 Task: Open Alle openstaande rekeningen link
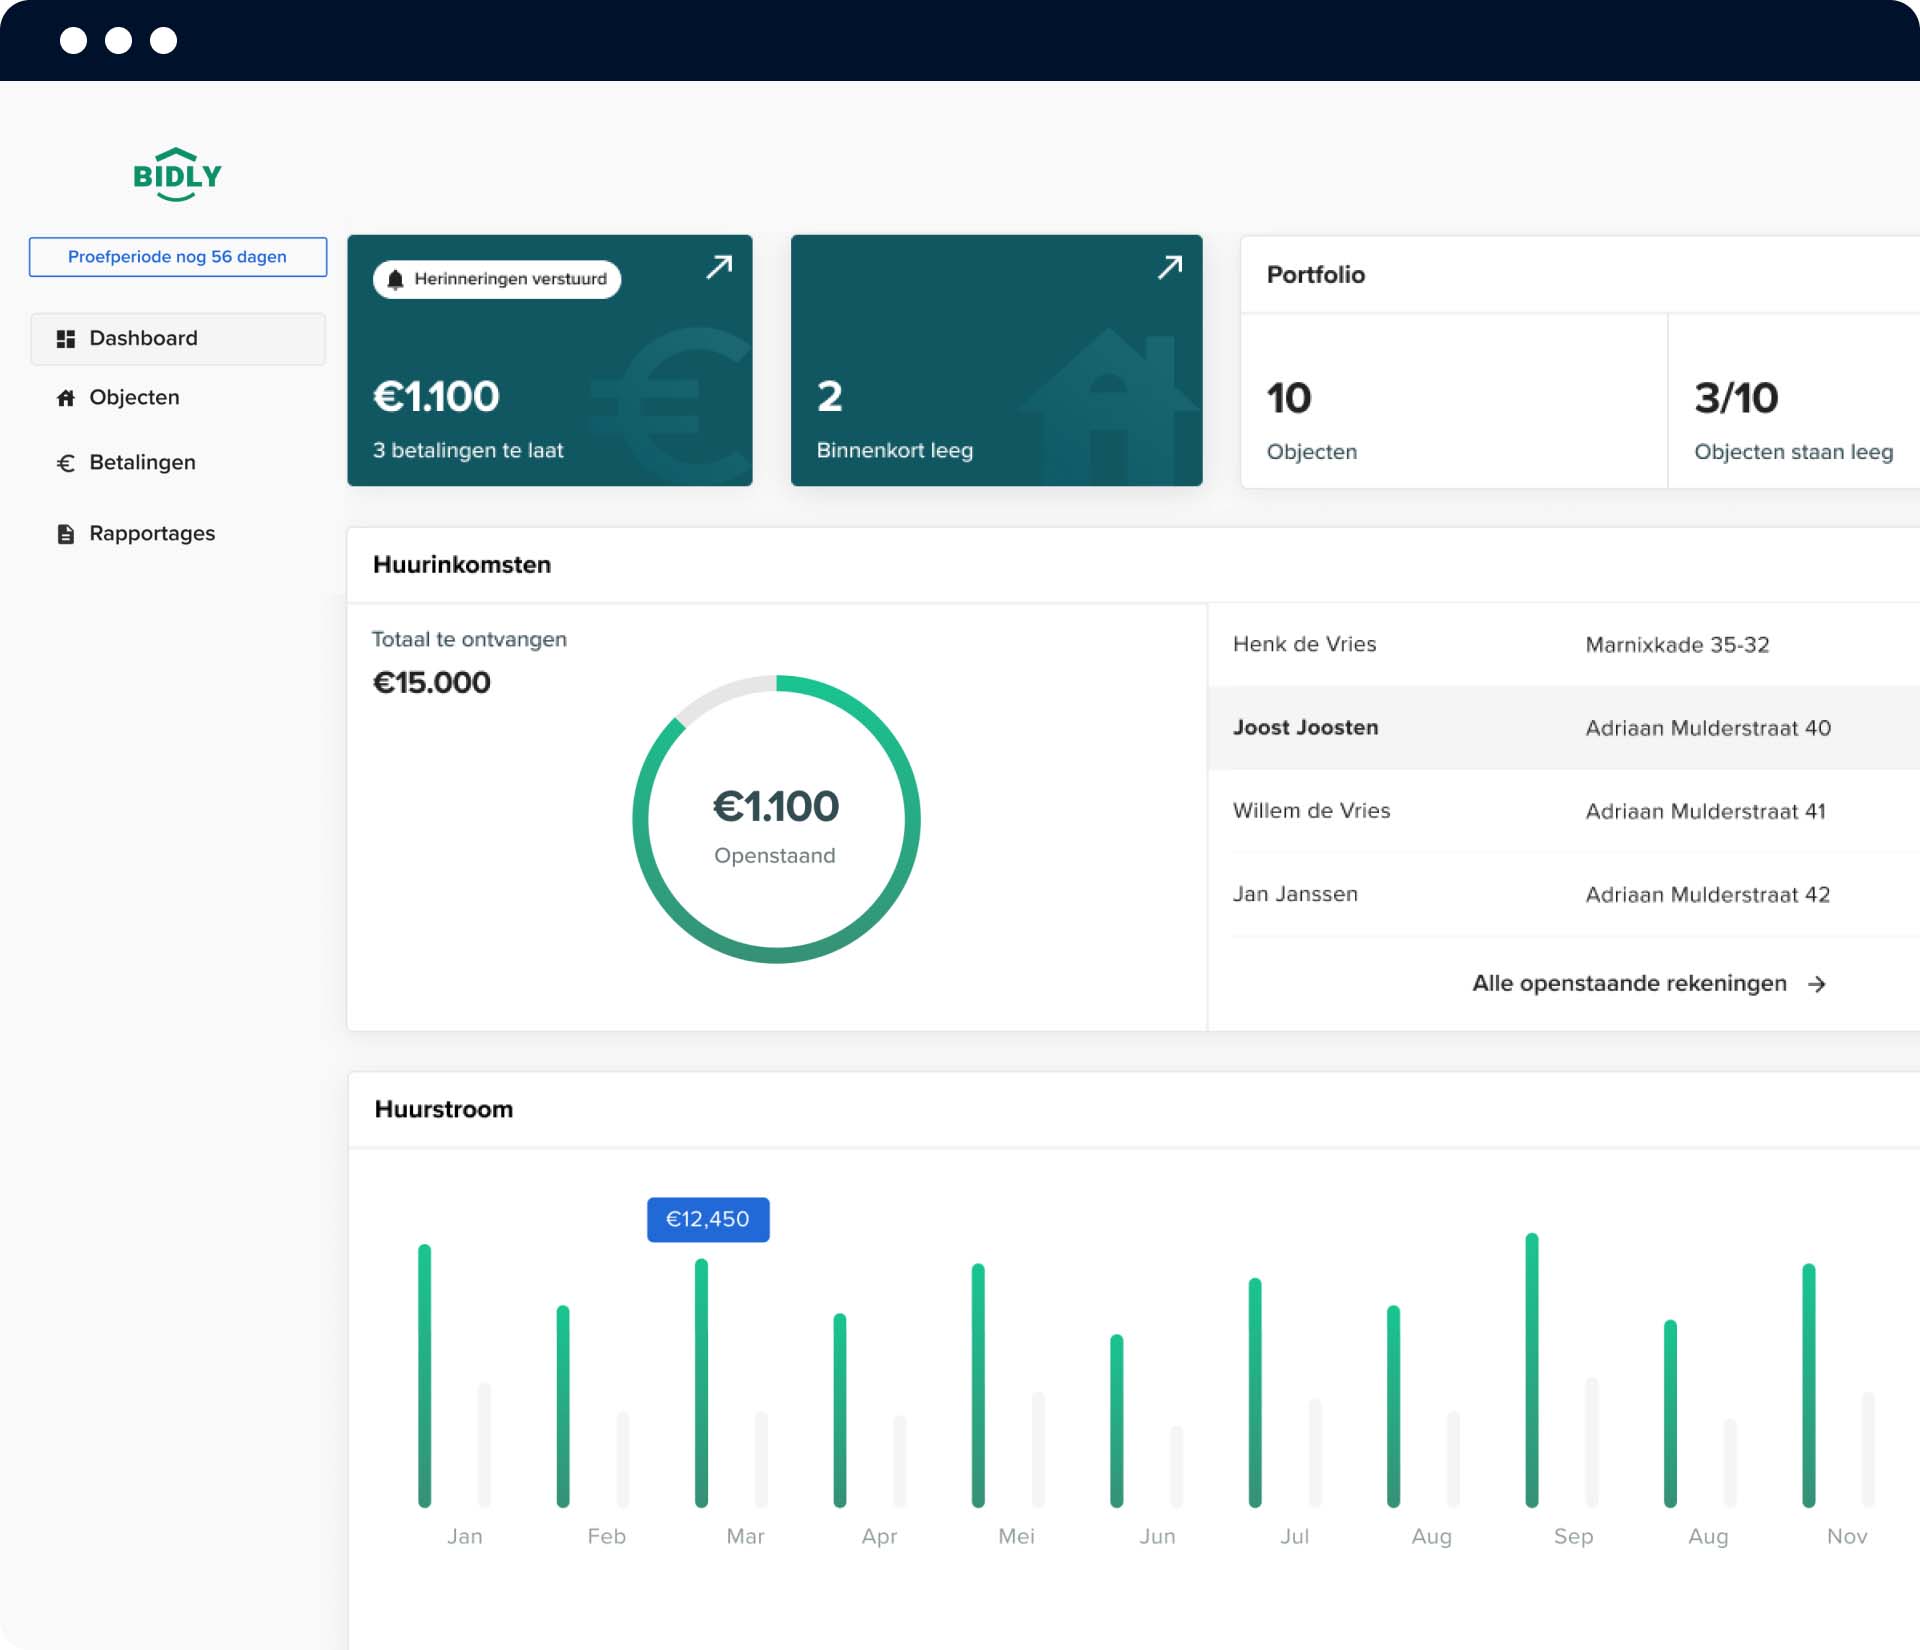pos(1628,984)
